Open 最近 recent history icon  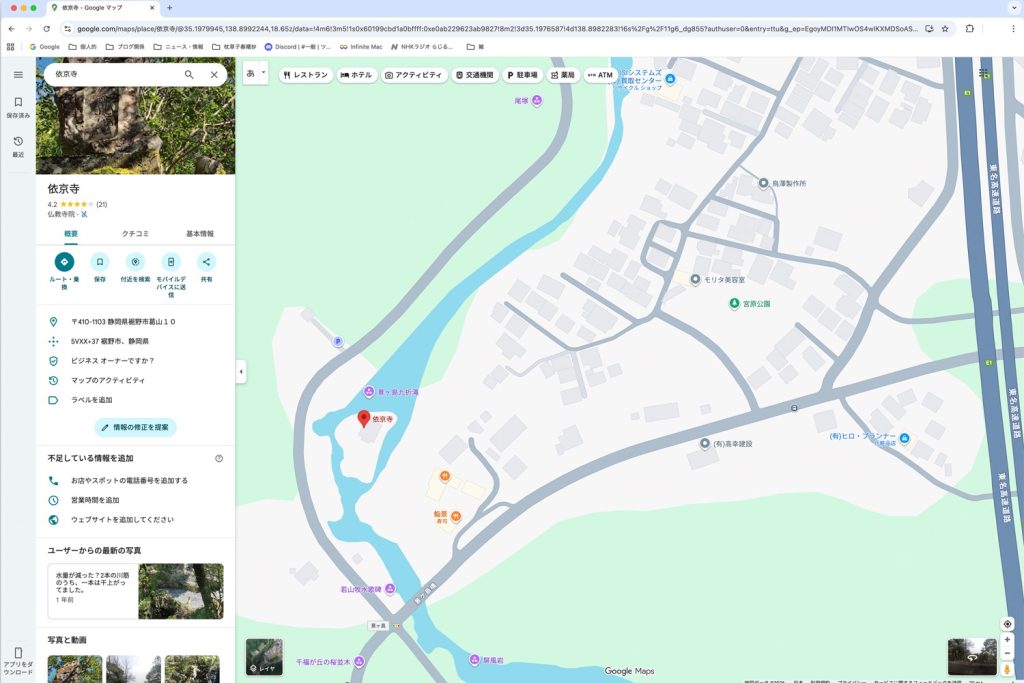point(18,146)
